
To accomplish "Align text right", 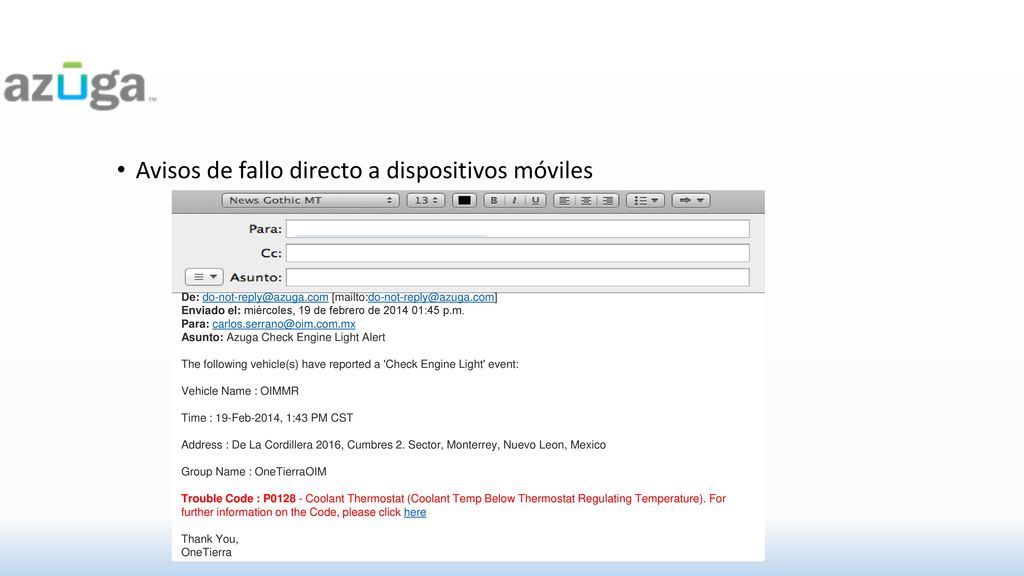I will [608, 200].
